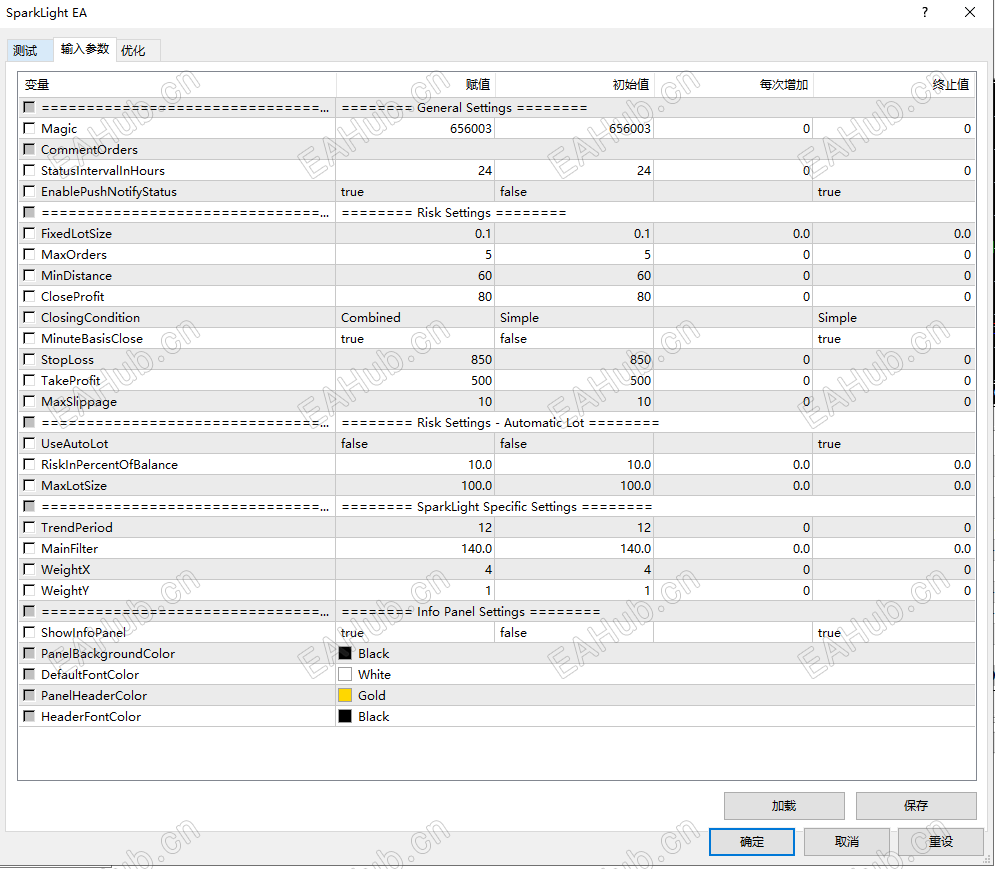
Task: Close the SparkLight EA dialog
Action: [970, 12]
